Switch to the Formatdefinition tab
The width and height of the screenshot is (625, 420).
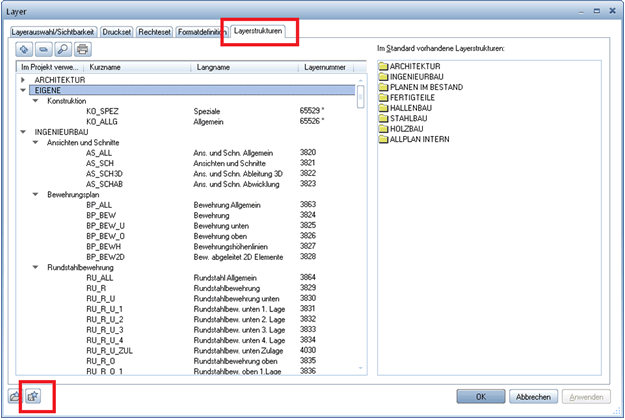pos(201,32)
